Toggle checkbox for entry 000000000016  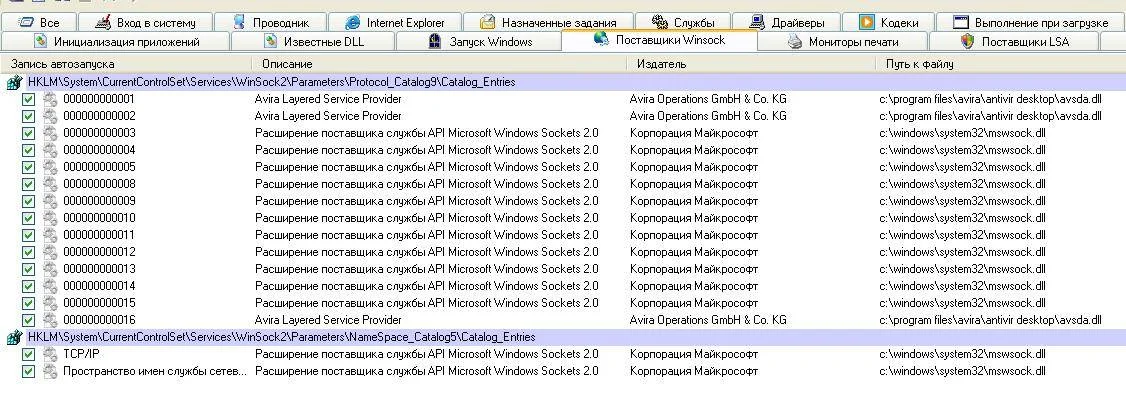[x=28, y=320]
